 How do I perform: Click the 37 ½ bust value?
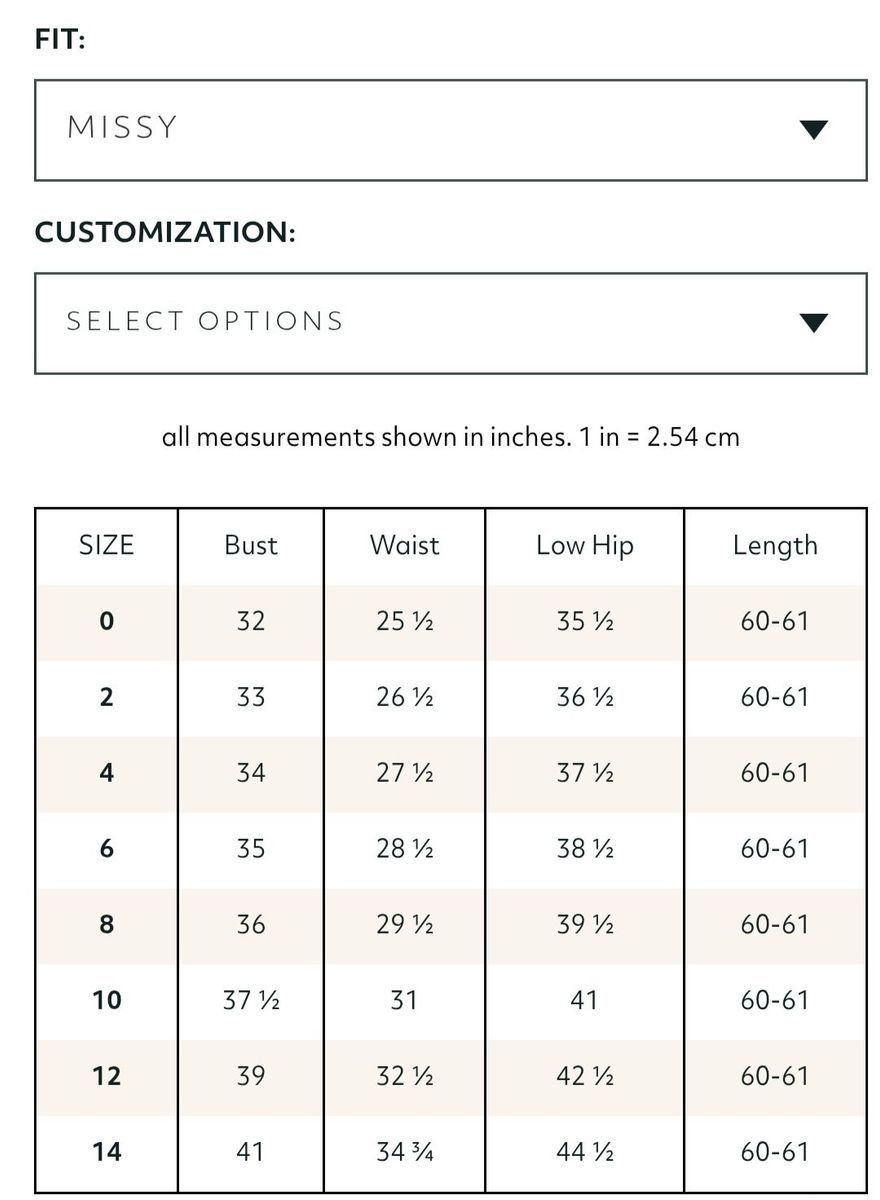tap(251, 1000)
